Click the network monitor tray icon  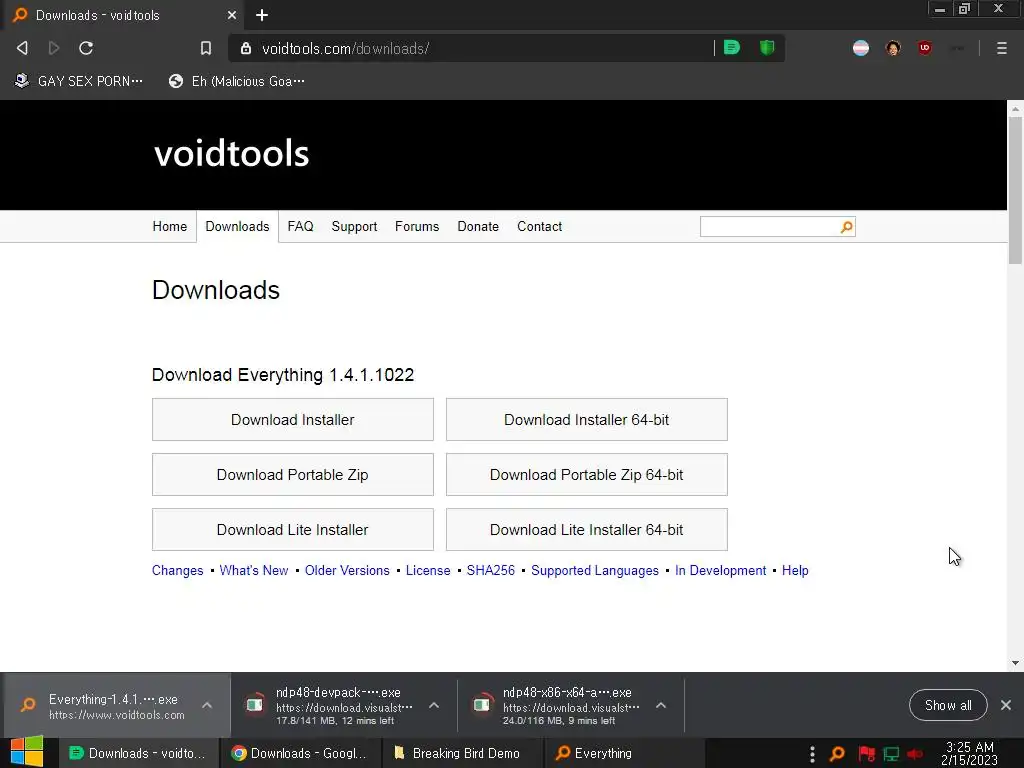point(891,754)
